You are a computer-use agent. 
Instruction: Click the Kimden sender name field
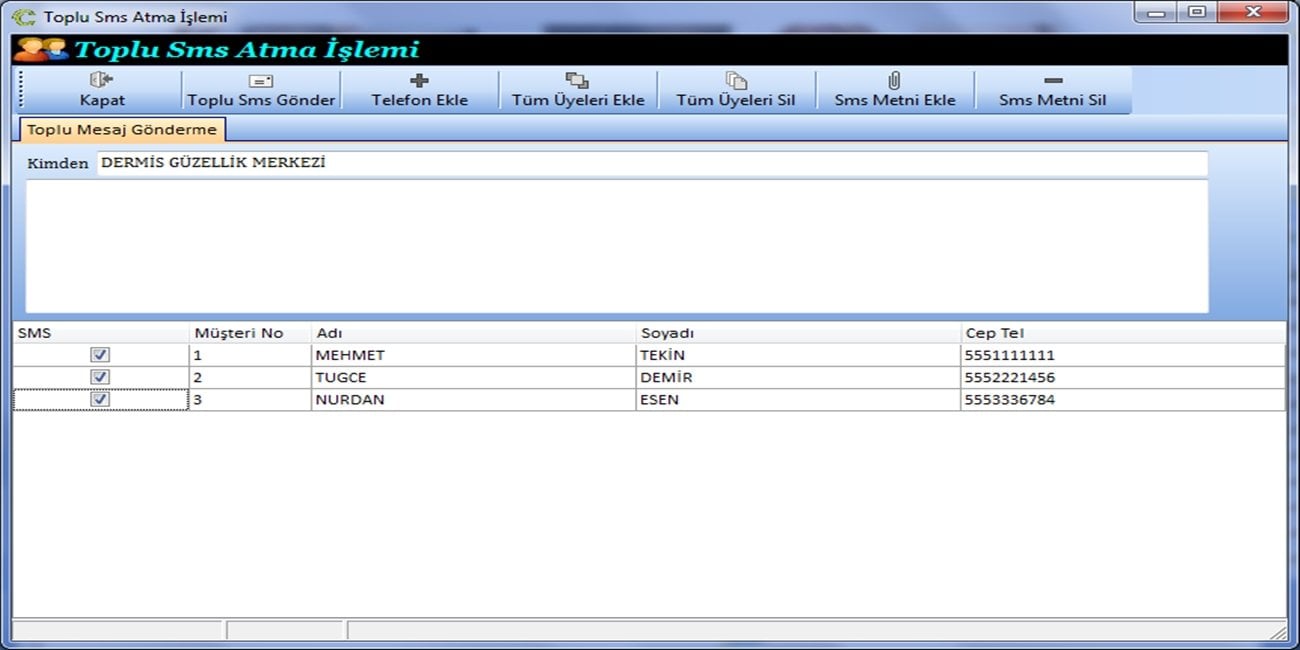pyautogui.click(x=650, y=163)
